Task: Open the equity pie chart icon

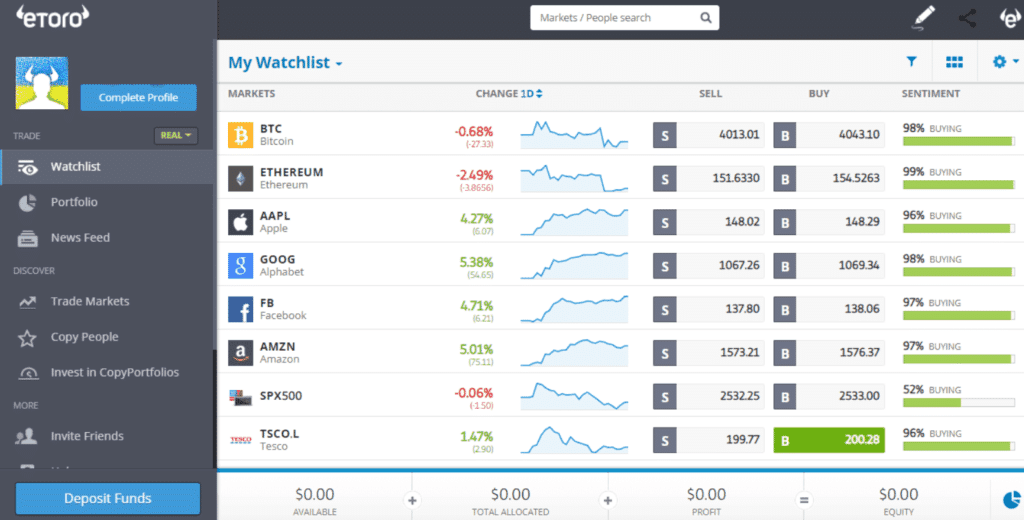Action: coord(1010,496)
